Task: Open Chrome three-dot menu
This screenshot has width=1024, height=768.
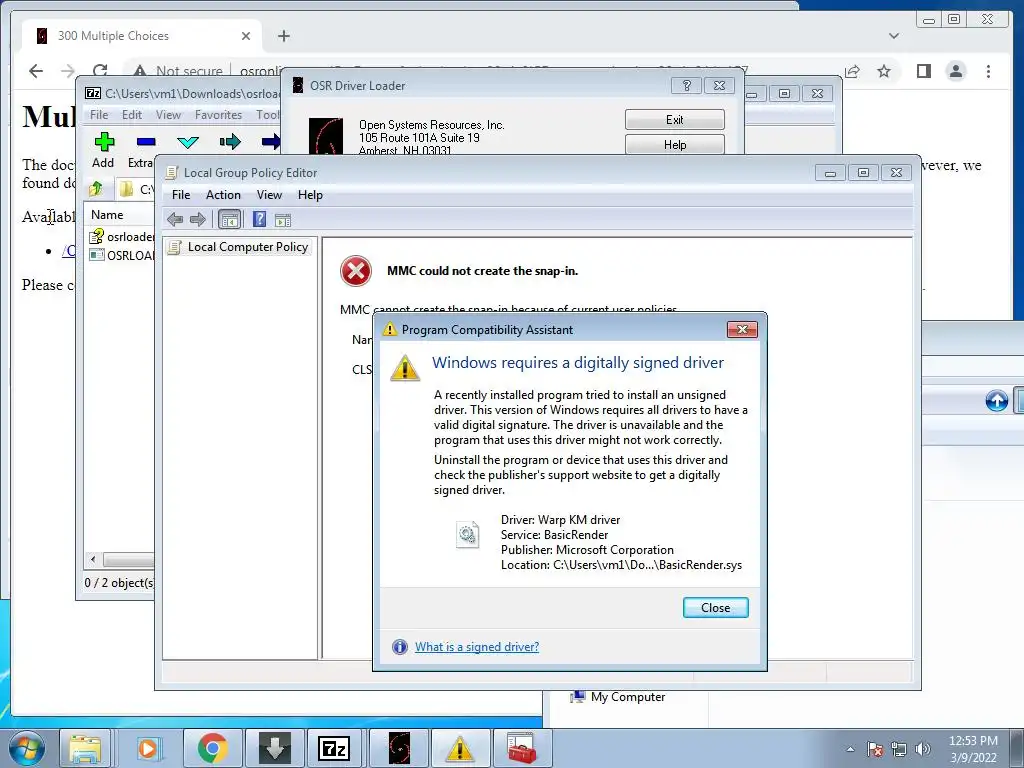Action: tap(988, 71)
